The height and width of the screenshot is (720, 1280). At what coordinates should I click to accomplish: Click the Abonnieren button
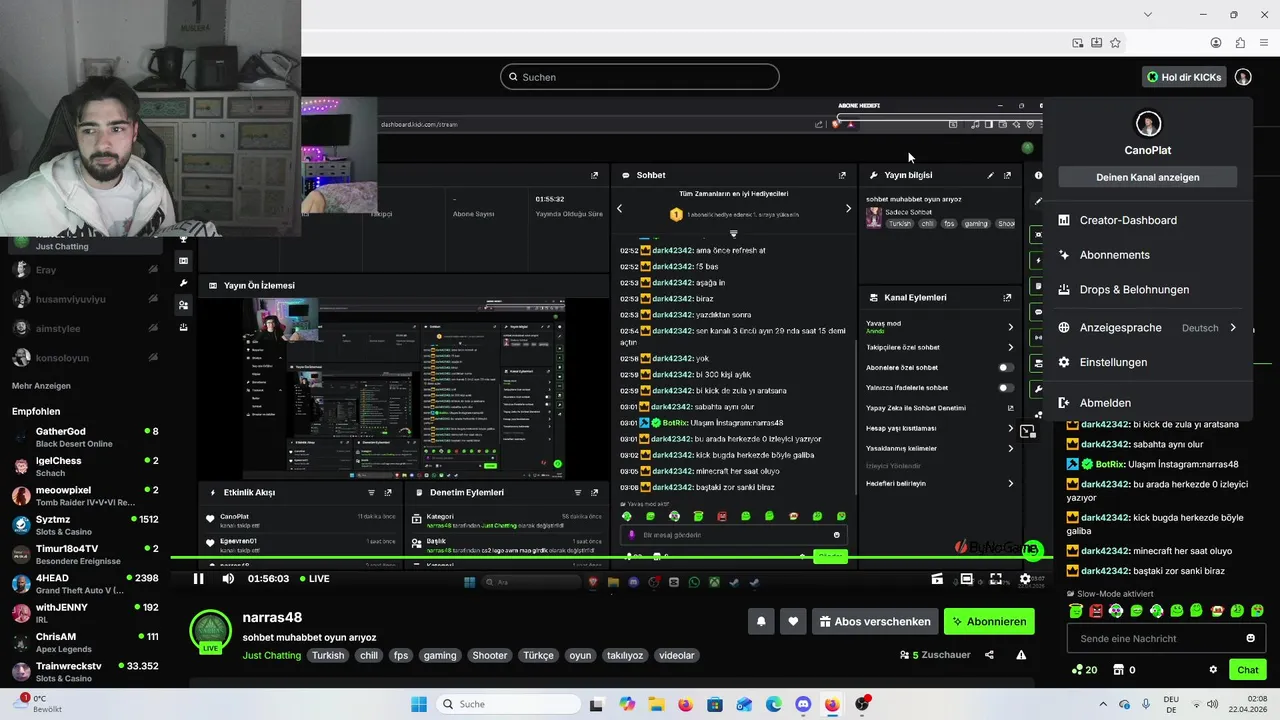pos(988,621)
